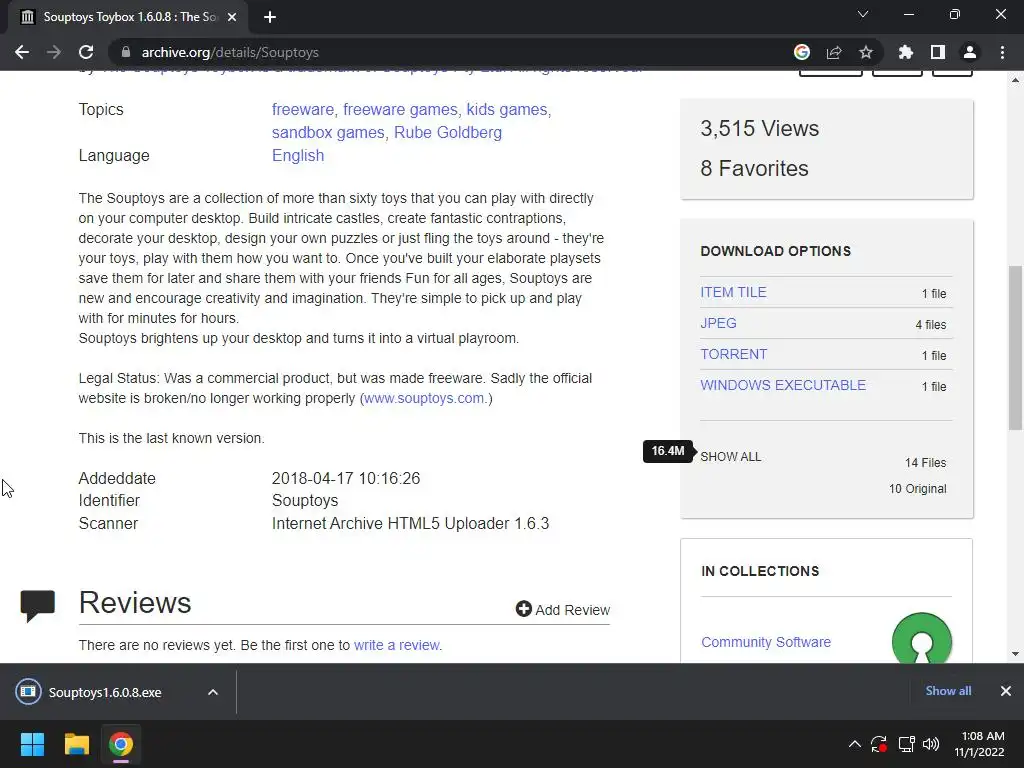Download the WINDOWS EXECUTABLE file
Image resolution: width=1024 pixels, height=768 pixels.
(x=783, y=385)
